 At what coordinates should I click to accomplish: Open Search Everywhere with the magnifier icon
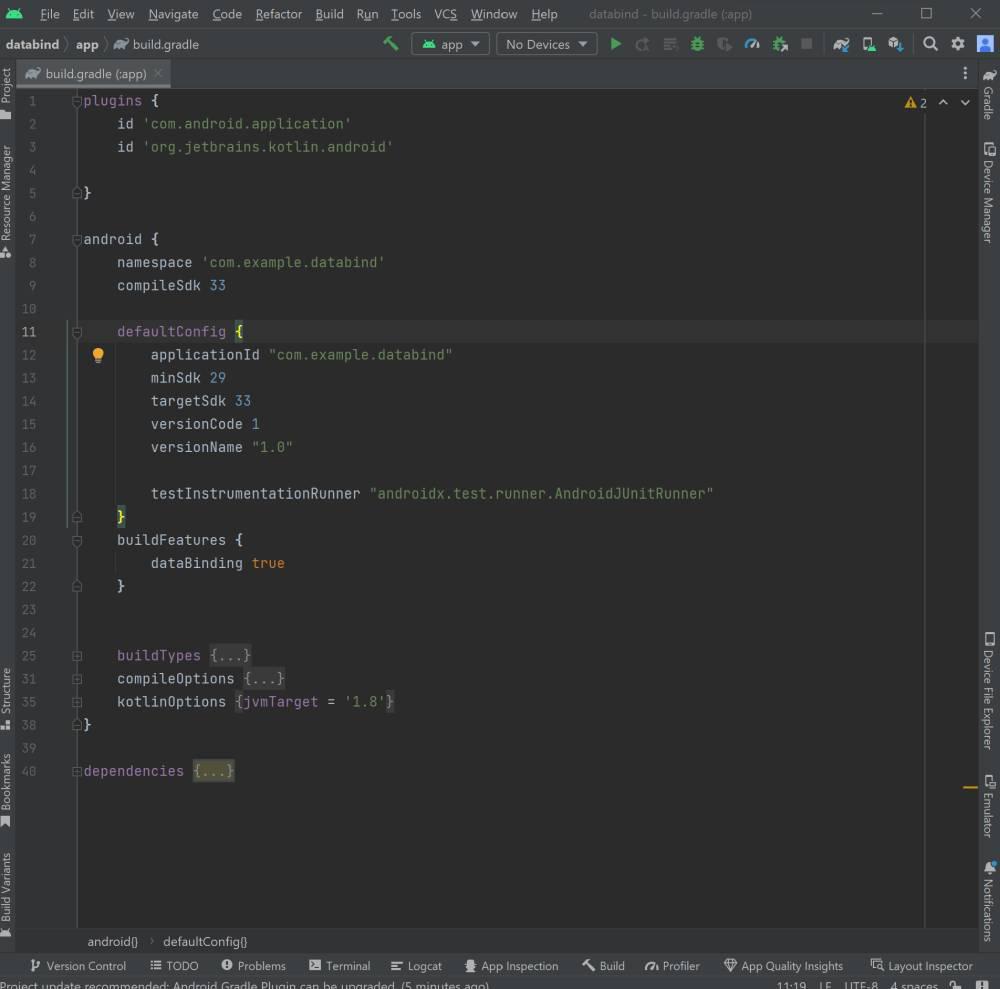(x=928, y=44)
